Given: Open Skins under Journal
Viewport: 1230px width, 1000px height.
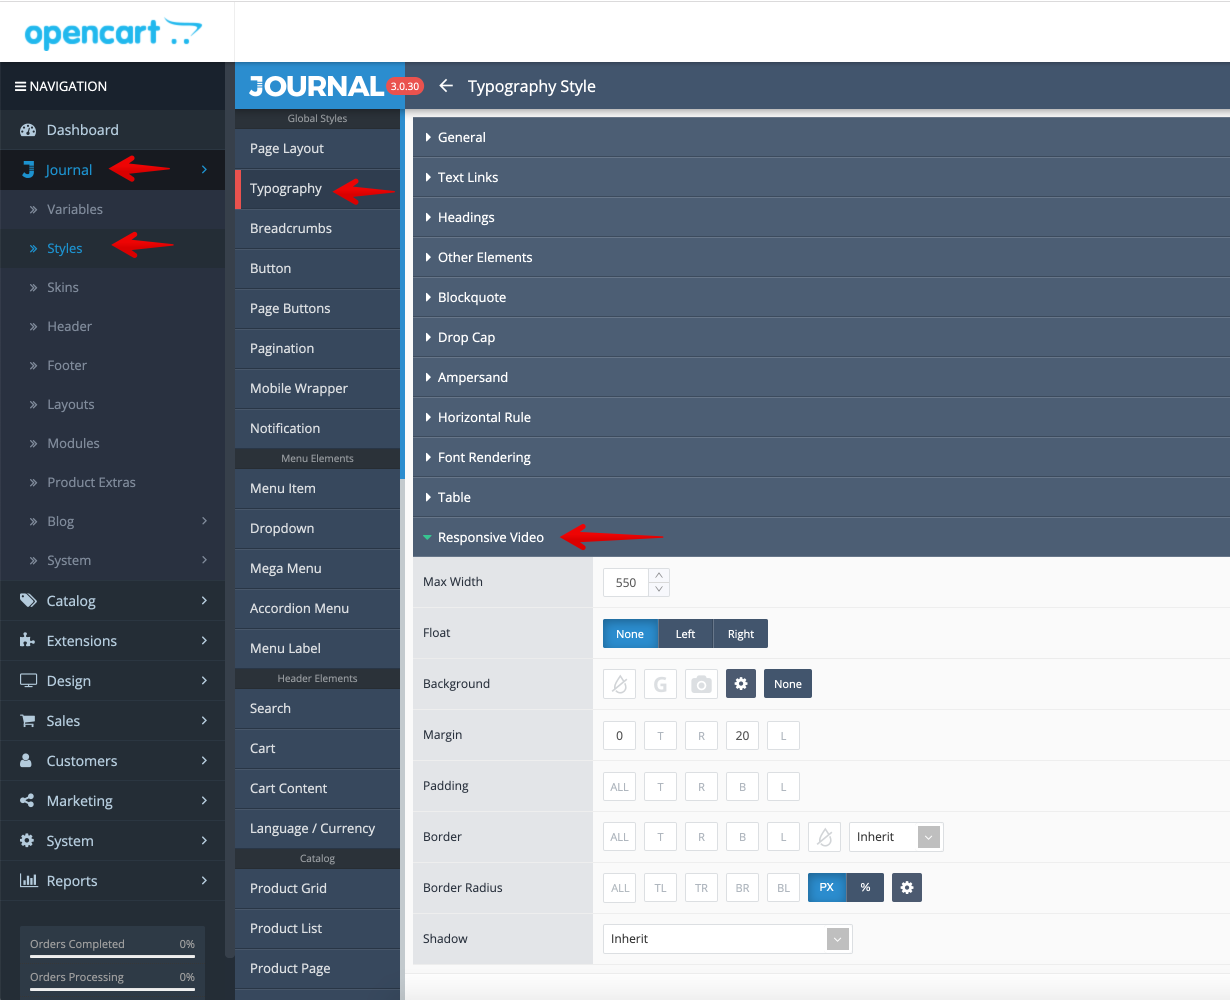Looking at the screenshot, I should click(112, 287).
